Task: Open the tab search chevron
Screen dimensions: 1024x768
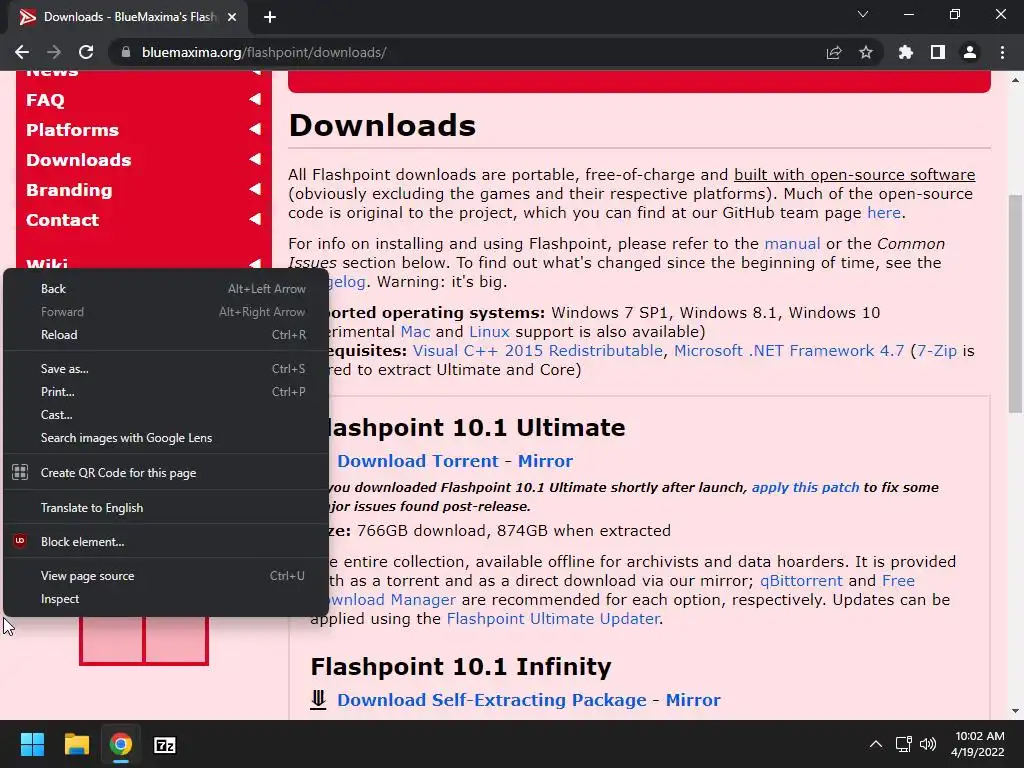Action: 863,14
